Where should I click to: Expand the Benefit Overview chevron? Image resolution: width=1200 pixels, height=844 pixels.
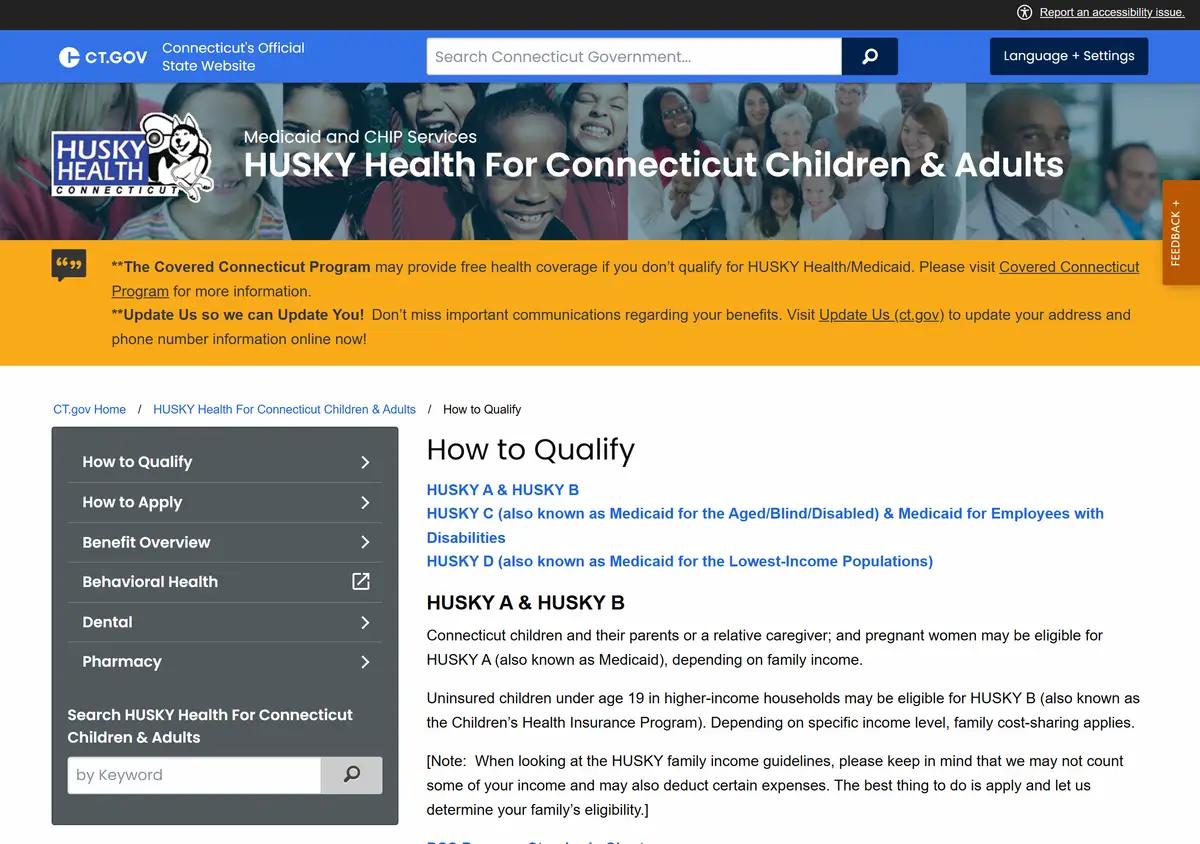(365, 542)
